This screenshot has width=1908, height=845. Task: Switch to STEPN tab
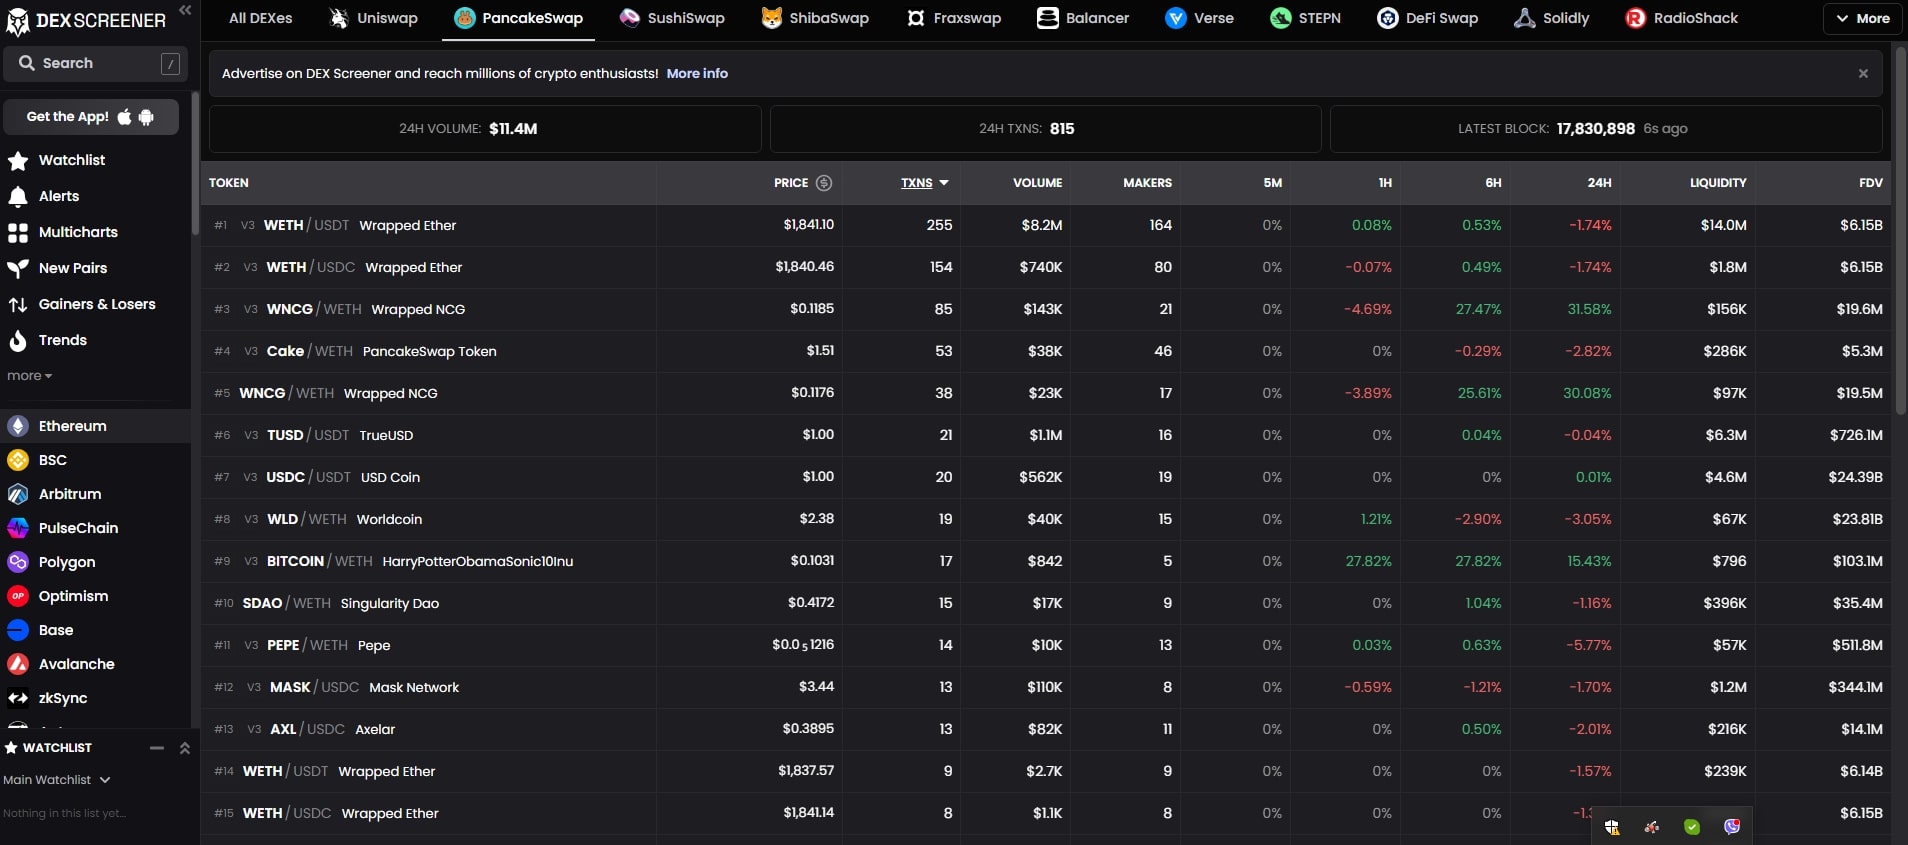pos(1306,18)
